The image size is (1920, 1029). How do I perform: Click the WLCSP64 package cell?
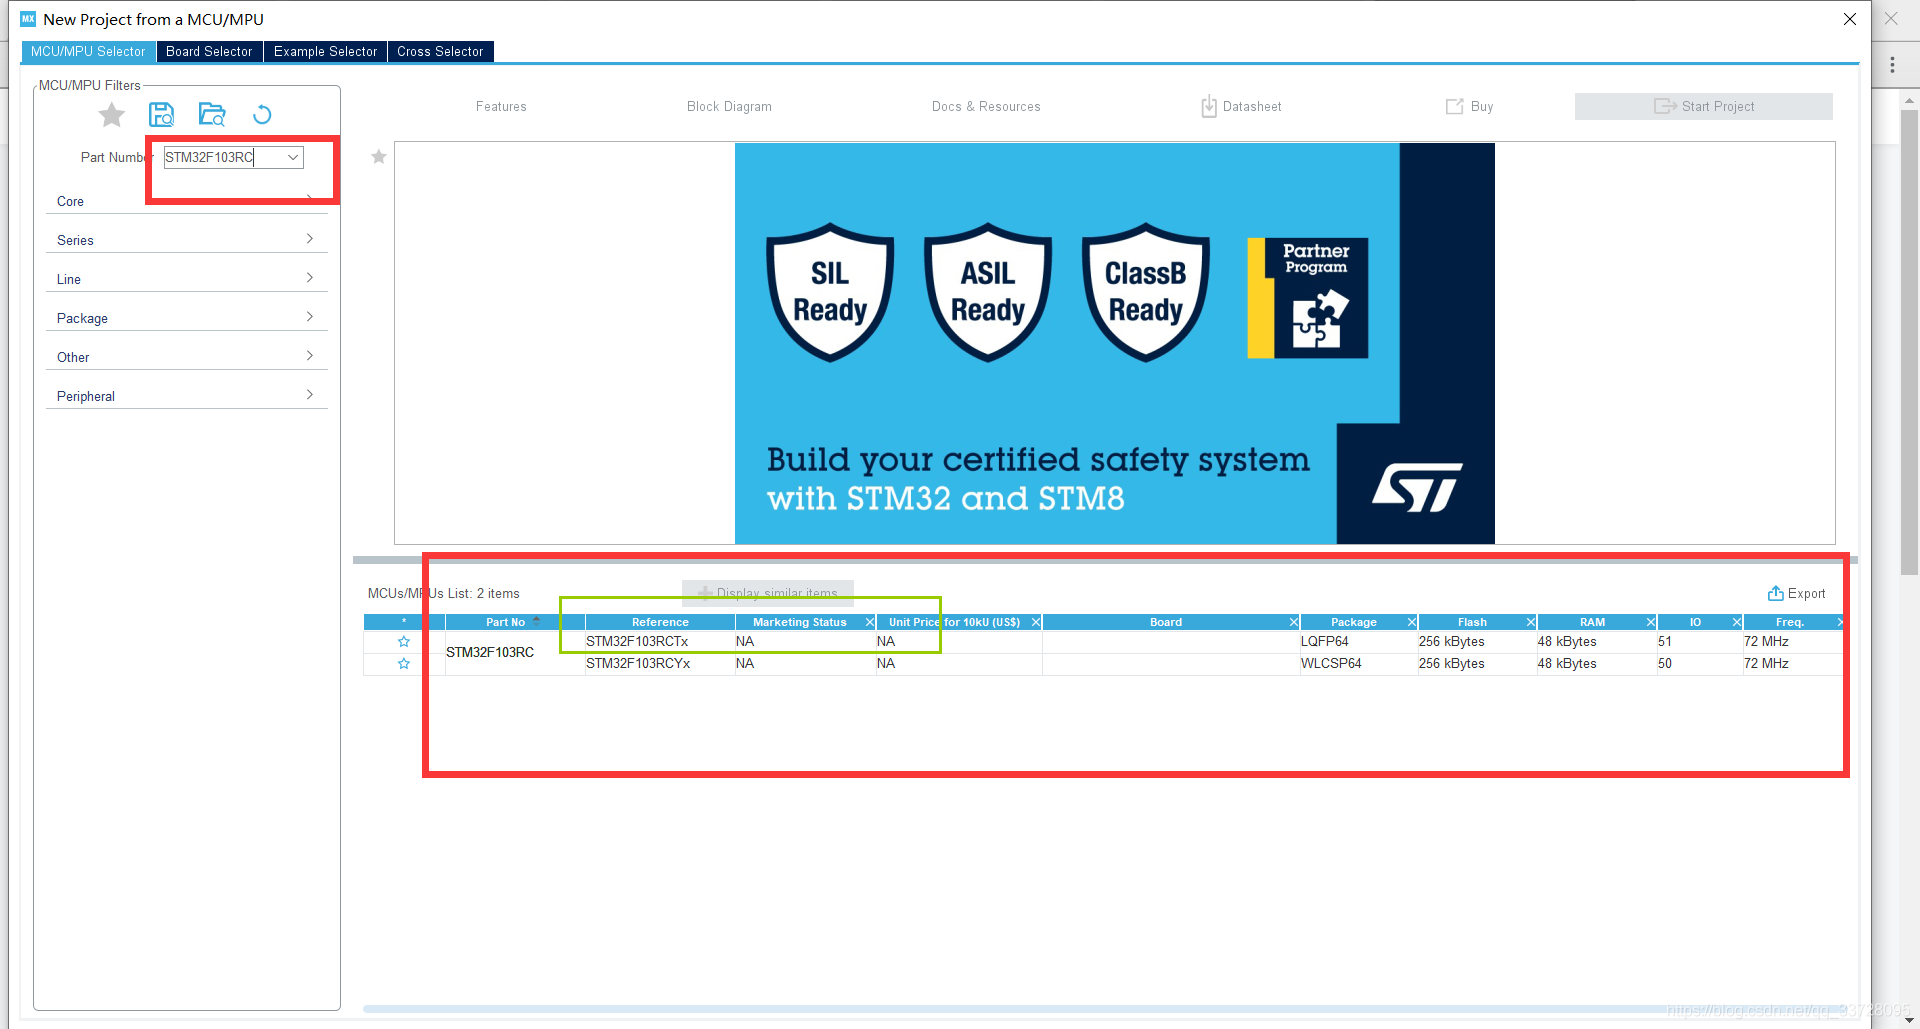[x=1358, y=664]
